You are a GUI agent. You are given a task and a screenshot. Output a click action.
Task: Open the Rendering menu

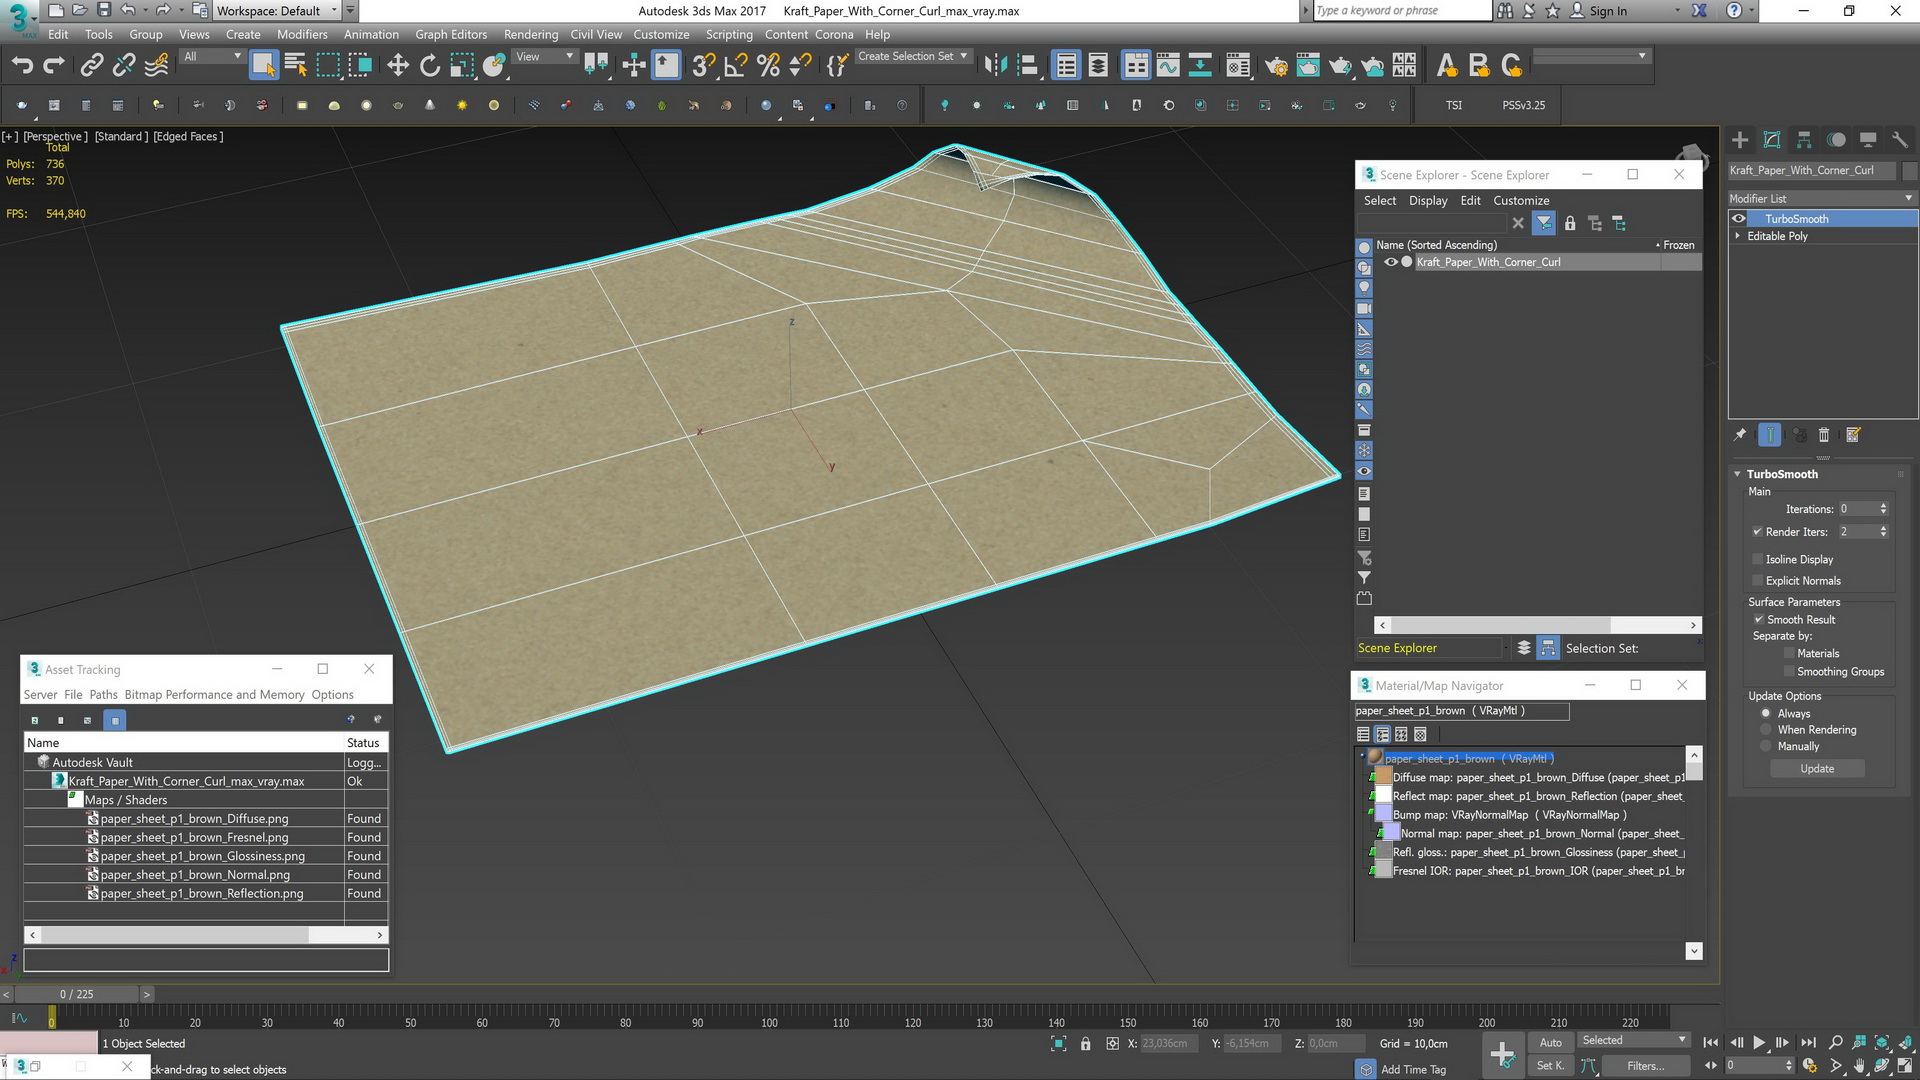pos(530,34)
